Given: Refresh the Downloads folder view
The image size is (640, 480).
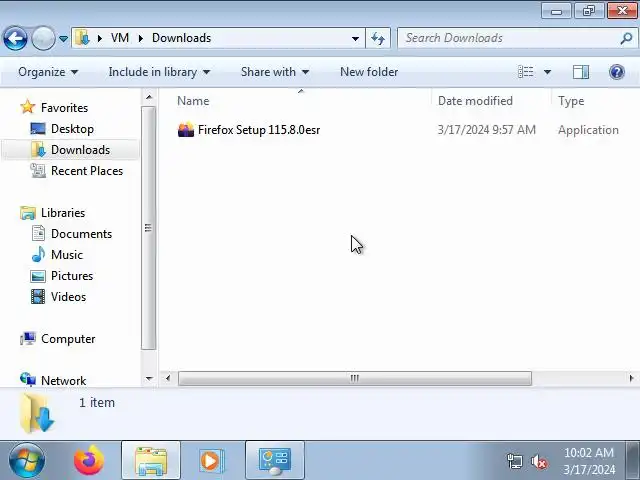Looking at the screenshot, I should (x=378, y=38).
